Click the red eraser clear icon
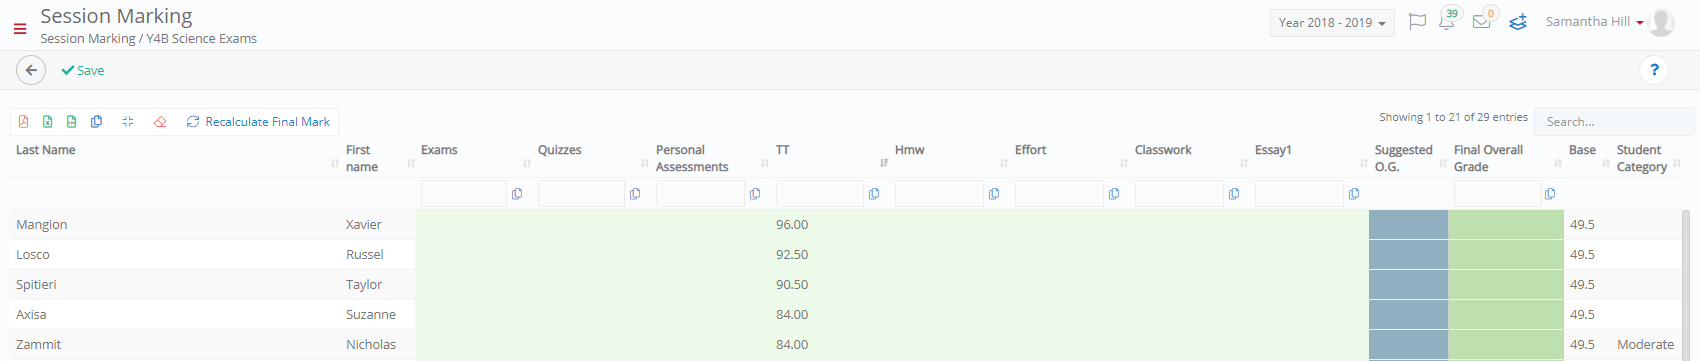 pos(160,121)
